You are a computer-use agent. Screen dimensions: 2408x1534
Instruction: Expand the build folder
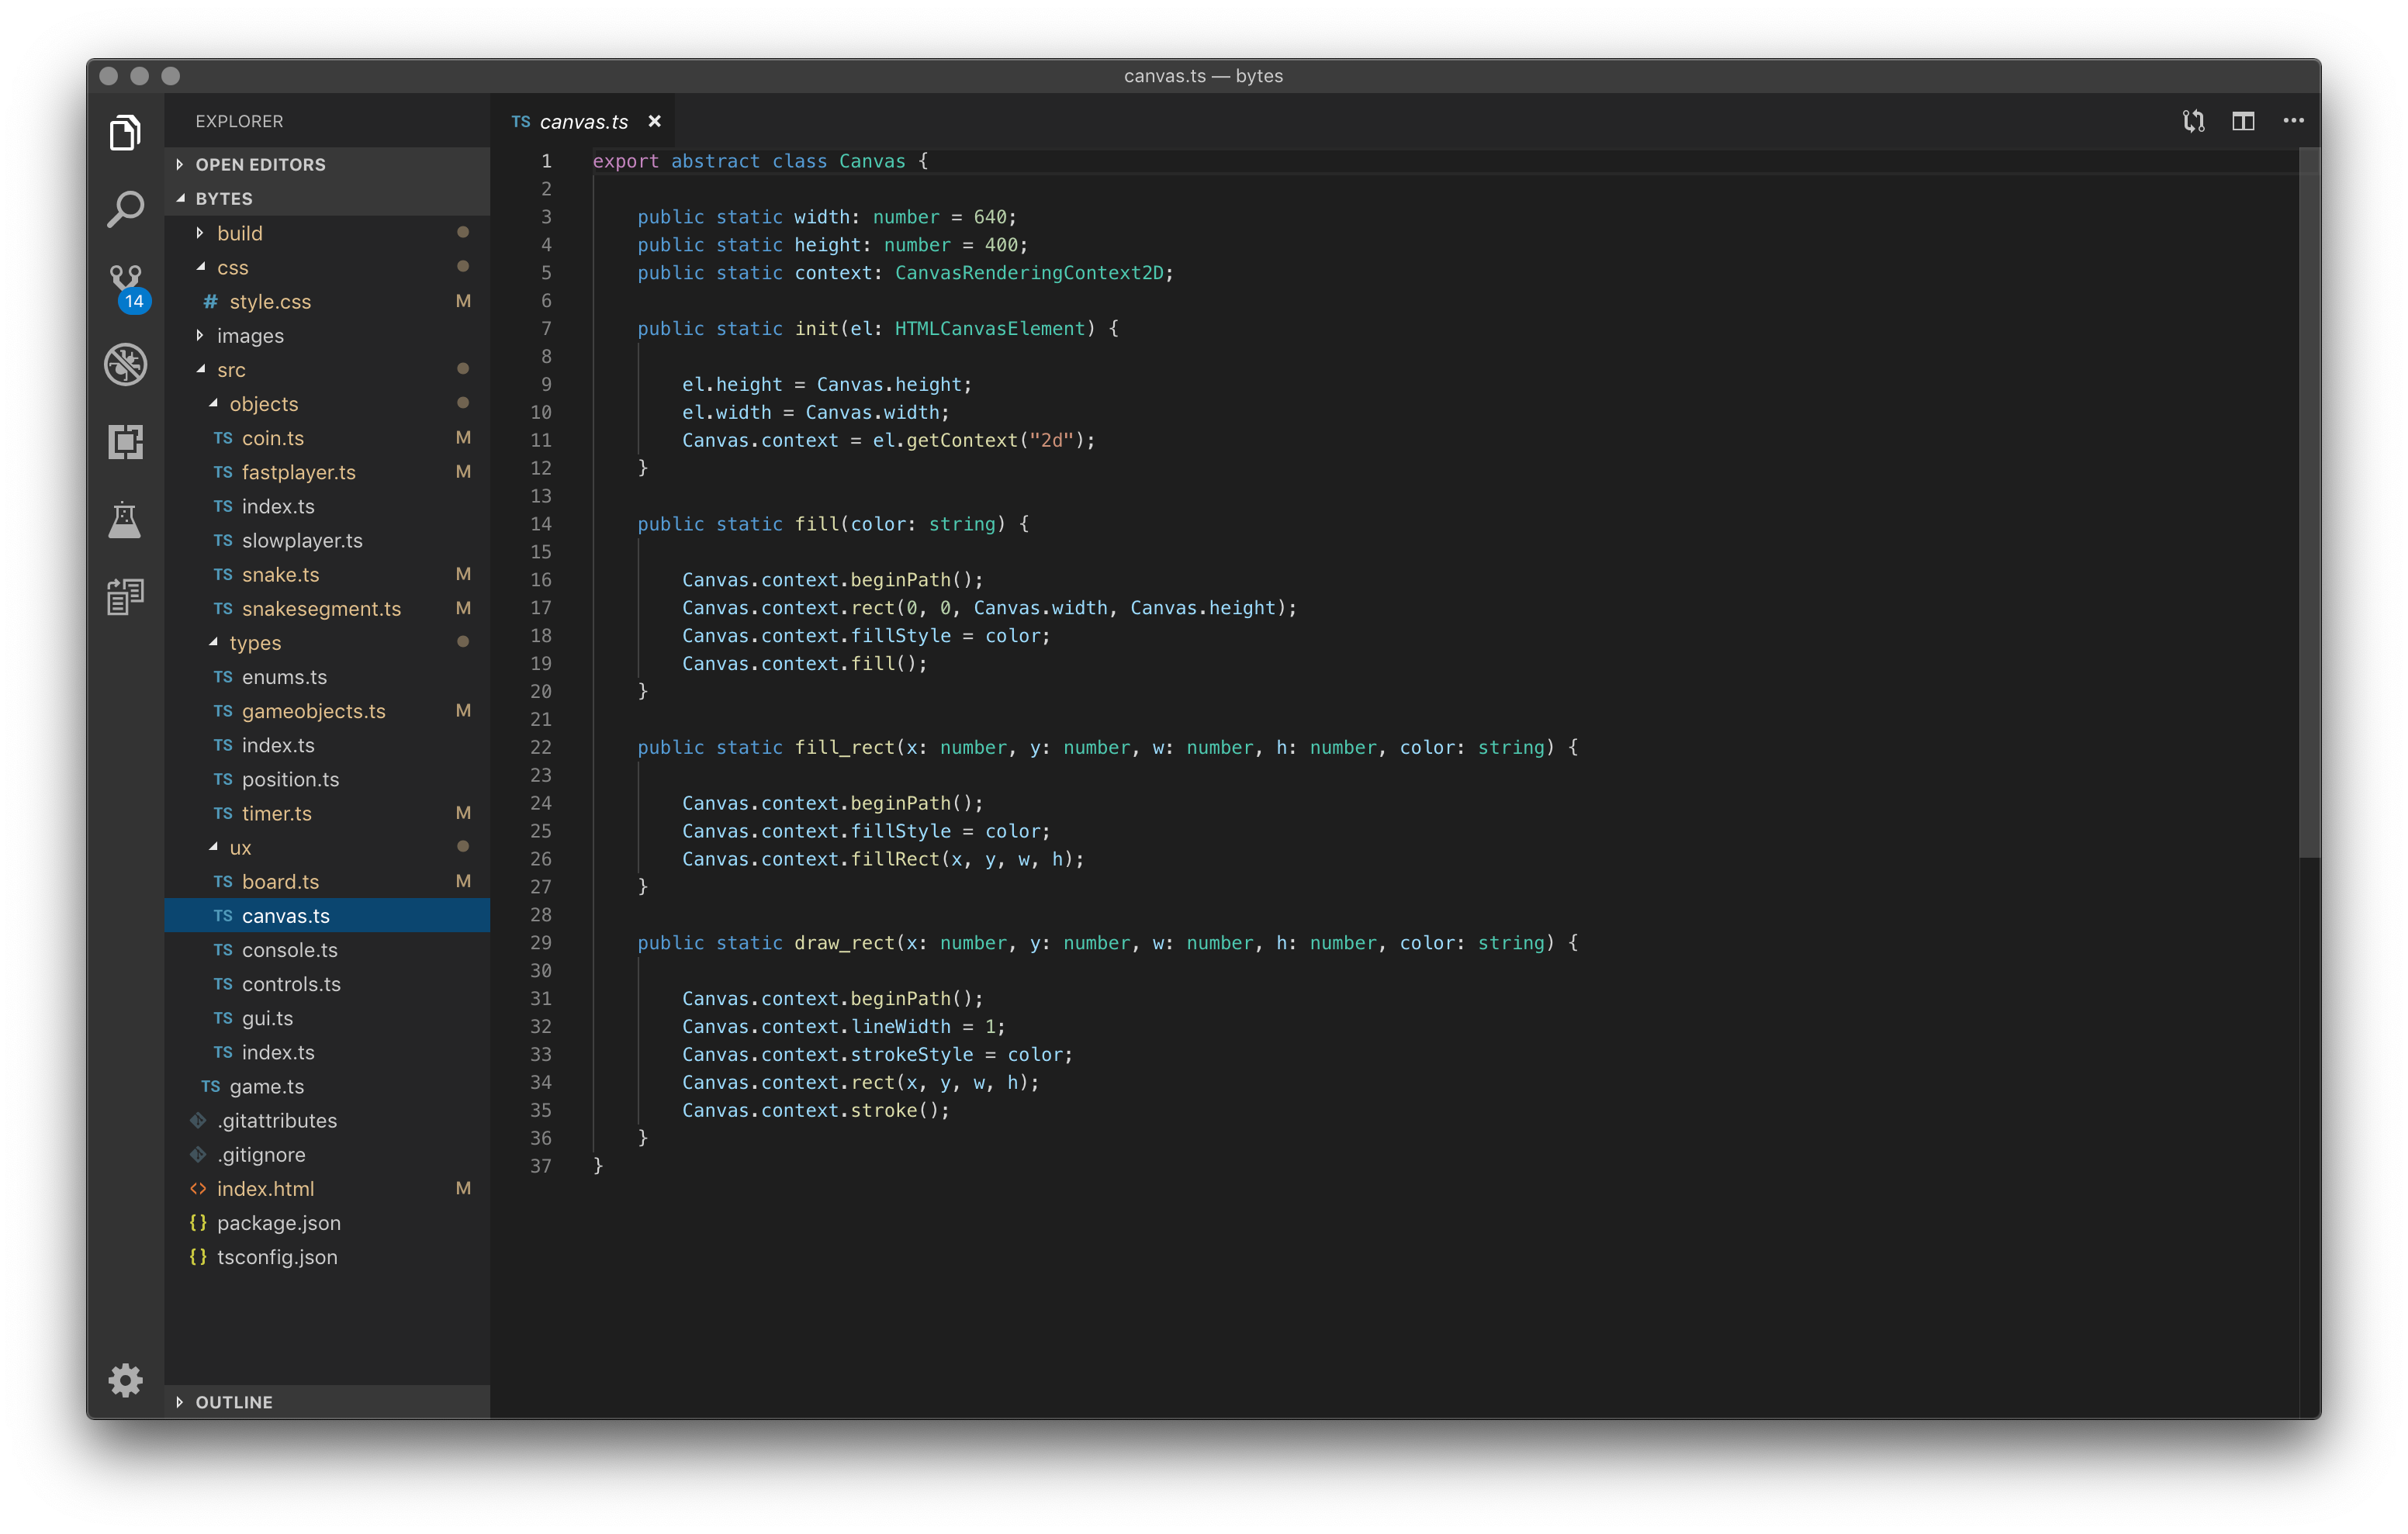[x=328, y=233]
